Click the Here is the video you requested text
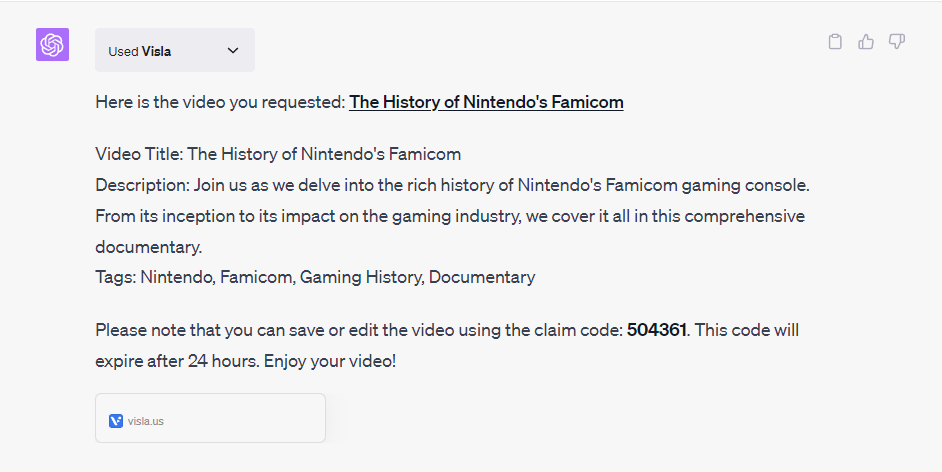This screenshot has height=472, width=942. pyautogui.click(x=220, y=102)
